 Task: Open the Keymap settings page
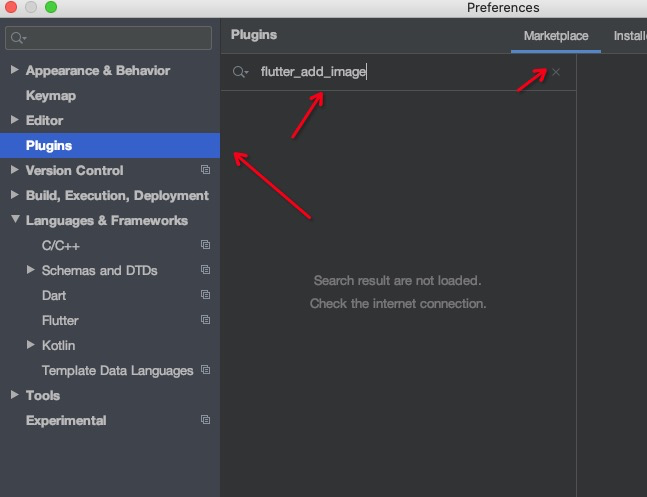(51, 95)
